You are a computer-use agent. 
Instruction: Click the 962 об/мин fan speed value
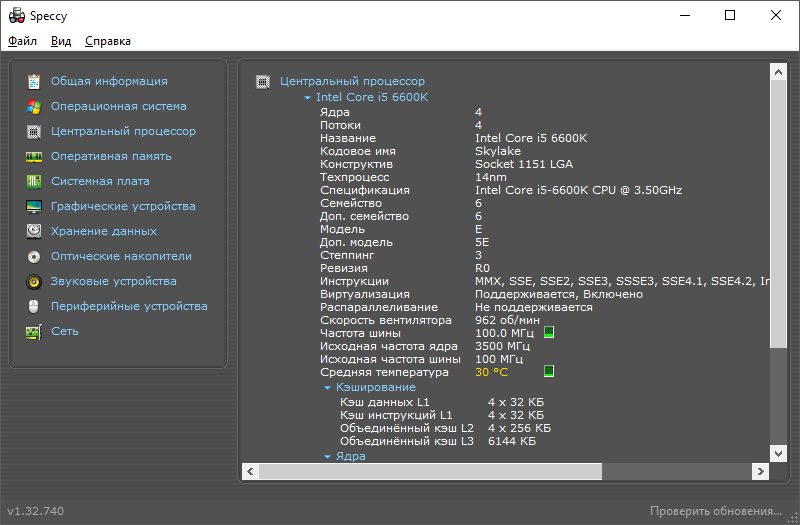pyautogui.click(x=507, y=320)
